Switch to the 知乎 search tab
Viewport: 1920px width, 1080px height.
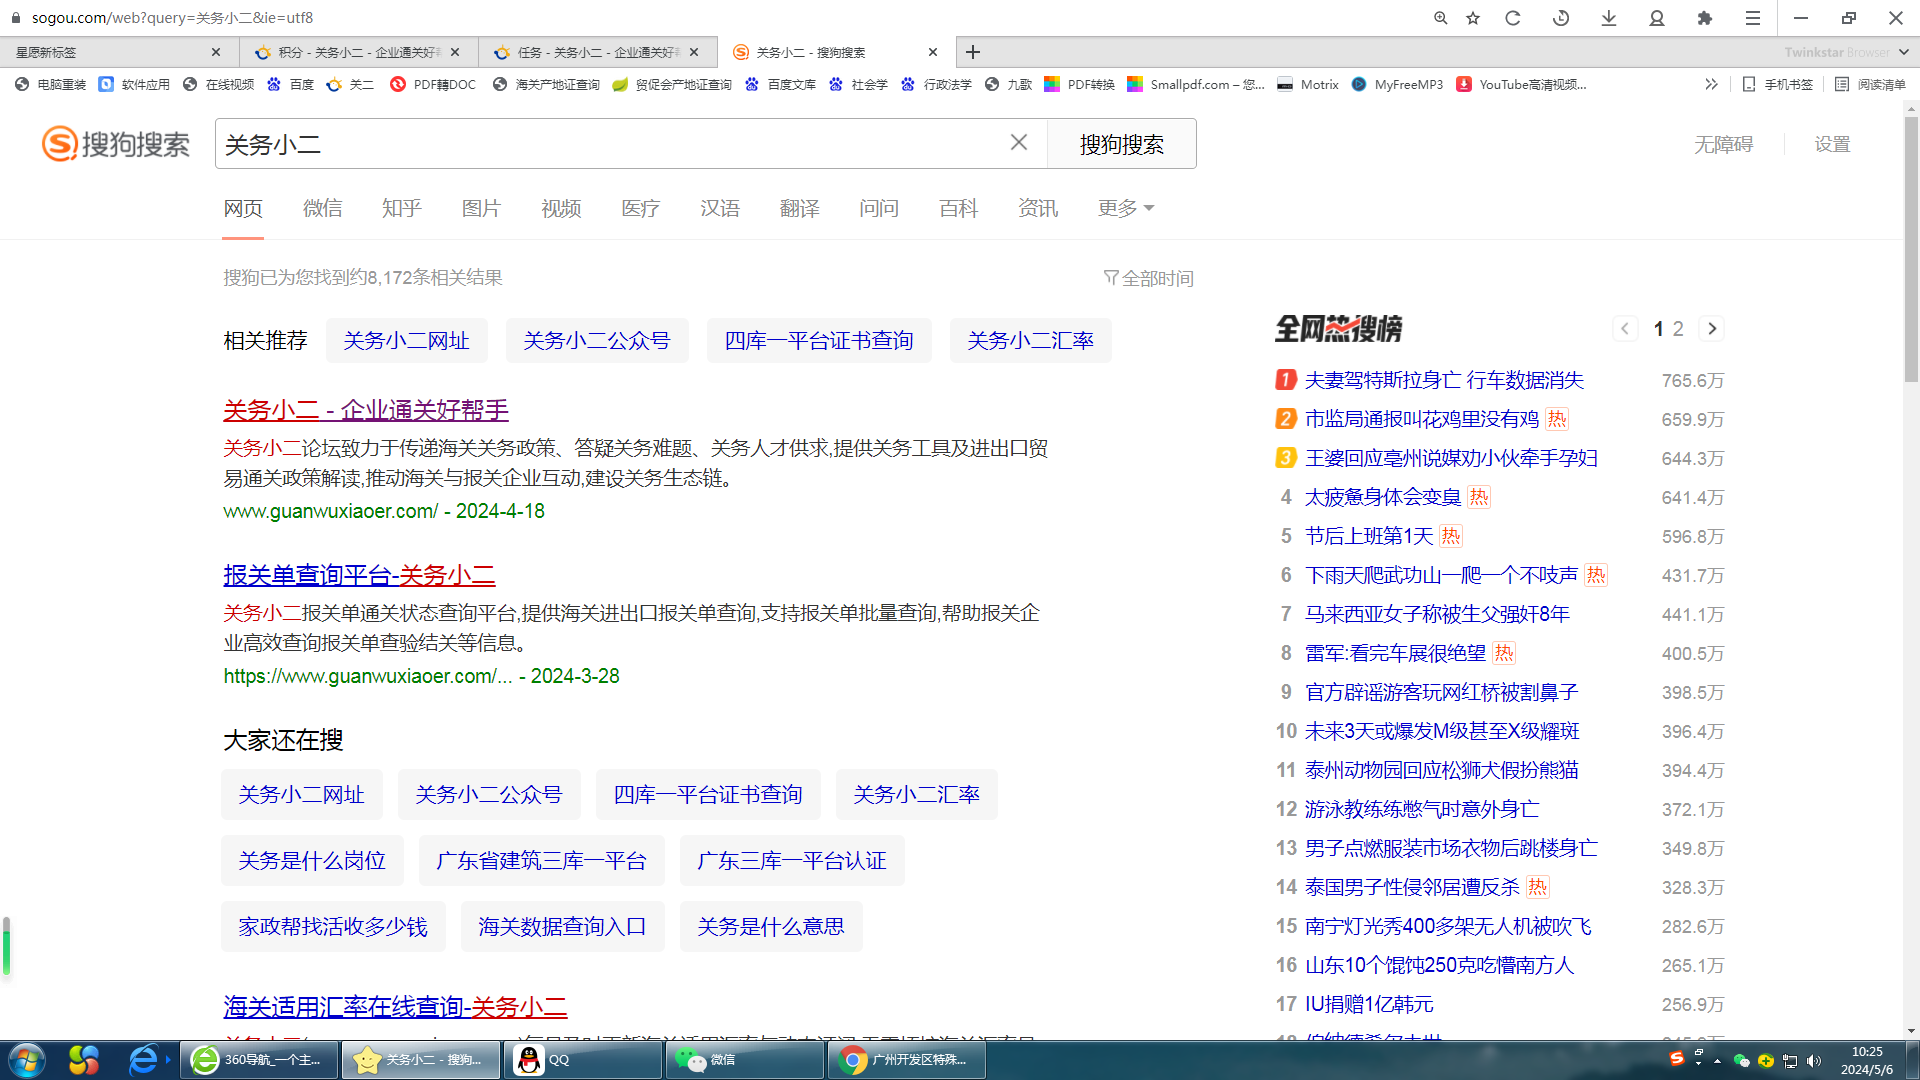tap(402, 208)
